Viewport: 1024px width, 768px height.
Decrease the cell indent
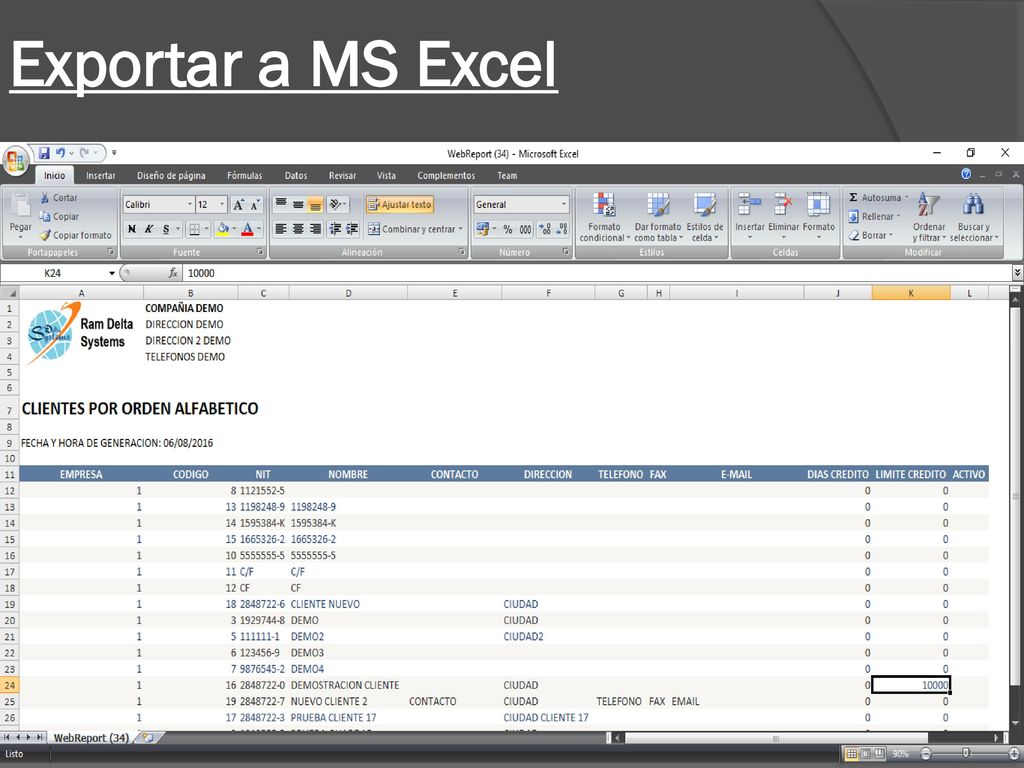point(336,229)
